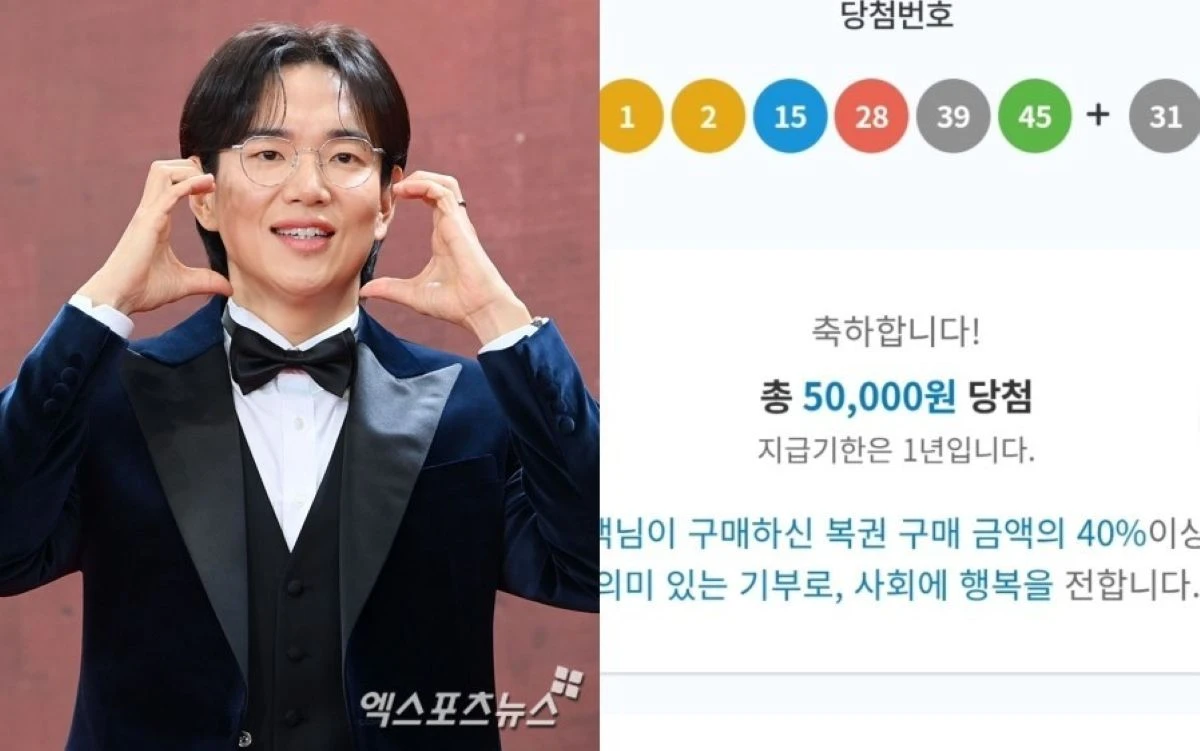Click the man's photo thumbnail
1200x751 pixels.
[x=300, y=375]
